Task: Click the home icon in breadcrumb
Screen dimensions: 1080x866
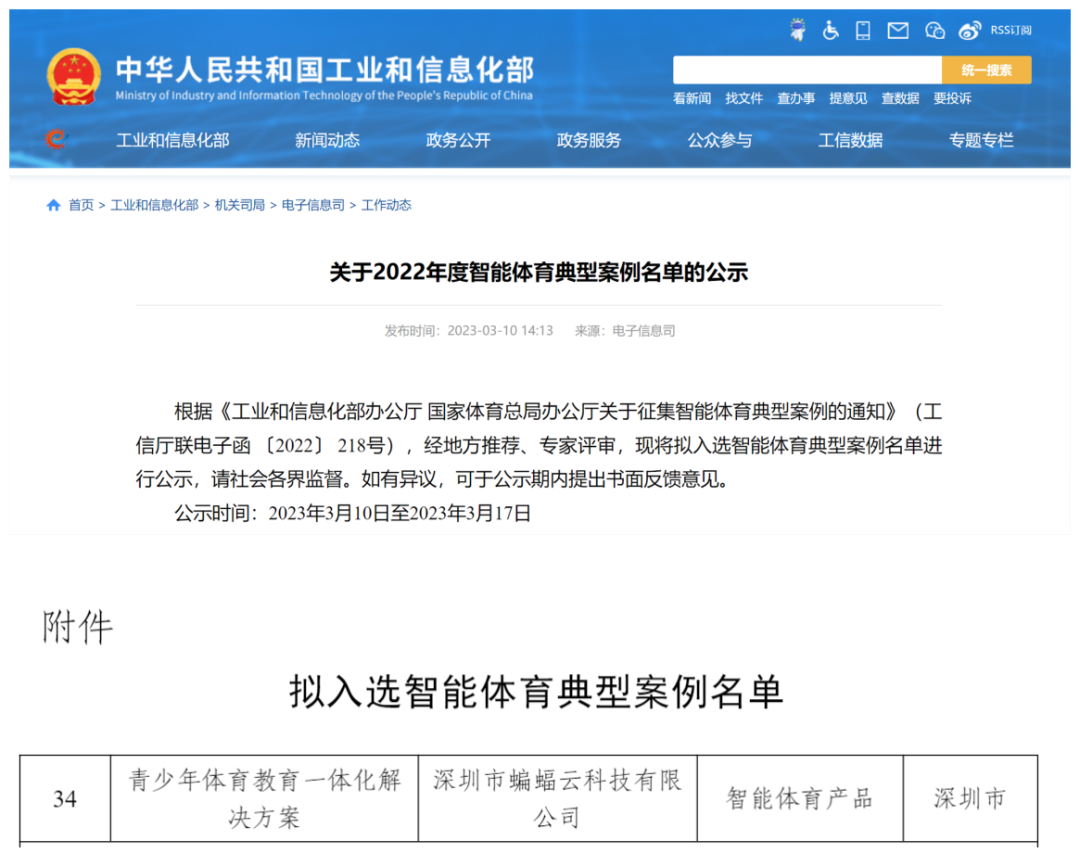Action: pos(54,205)
